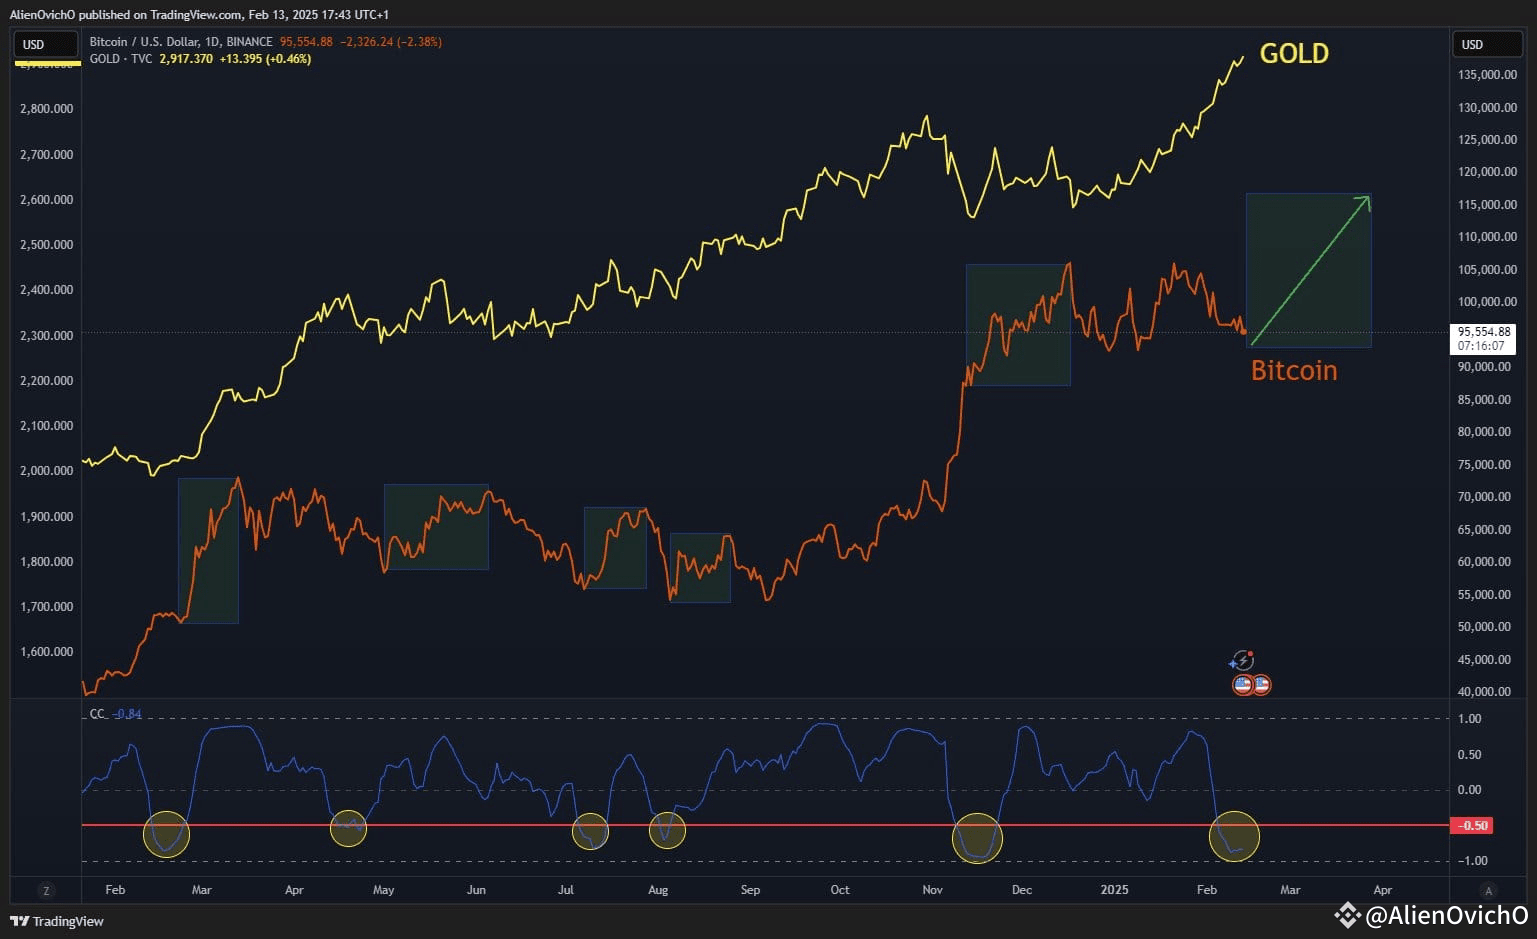Click the publish info header text
This screenshot has height=939, width=1537.
coord(199,14)
